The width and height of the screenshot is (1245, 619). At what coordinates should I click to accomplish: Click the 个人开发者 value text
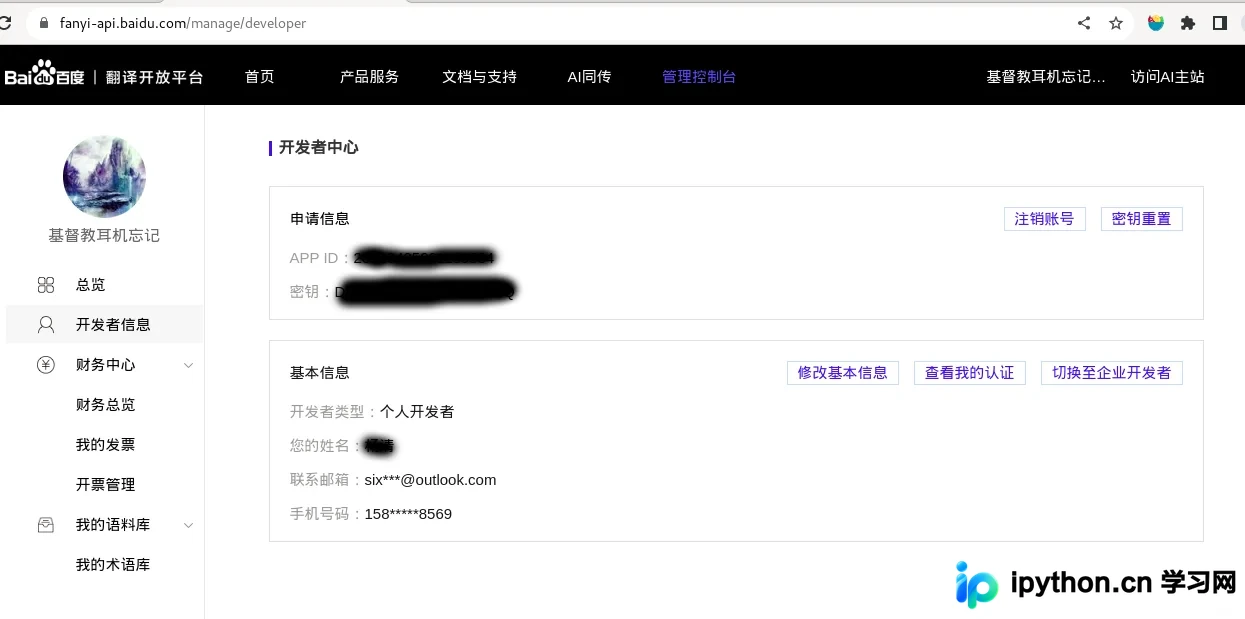pyautogui.click(x=417, y=412)
